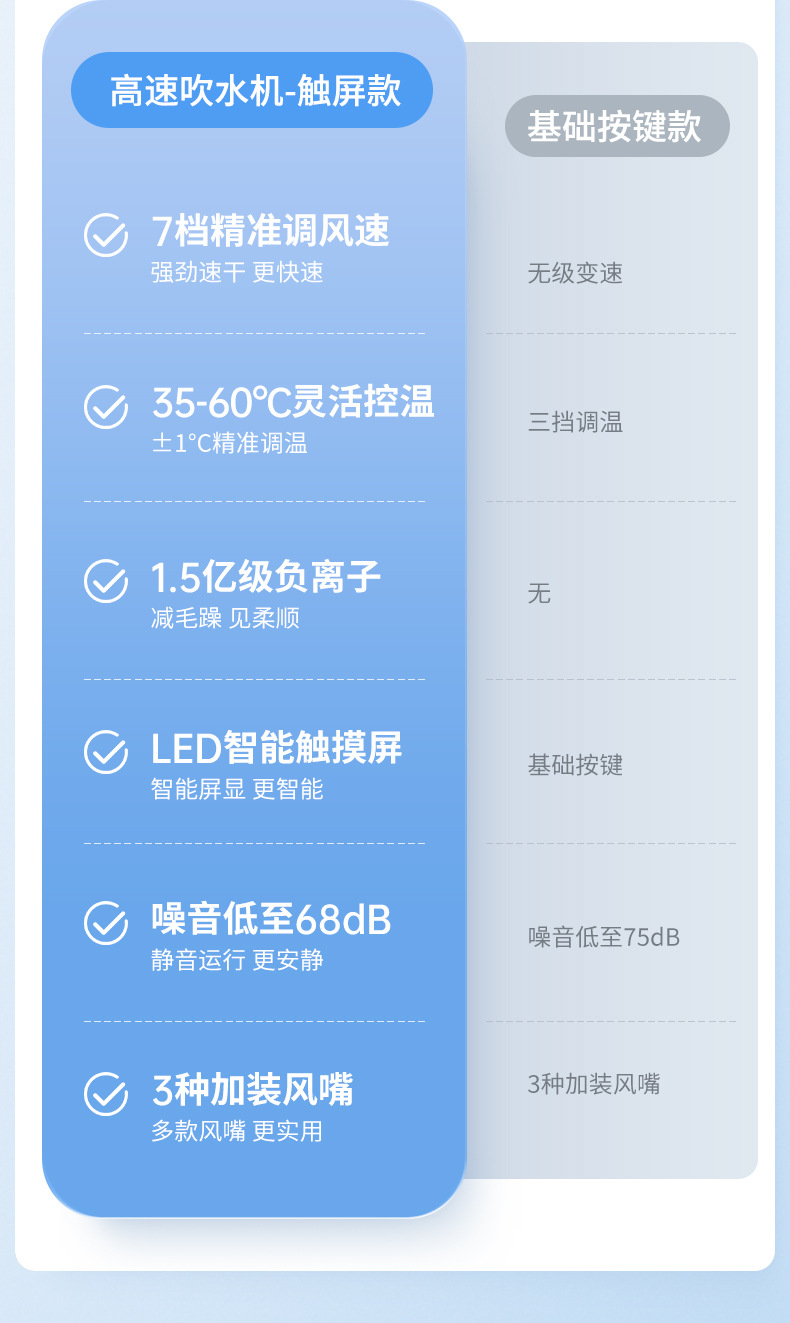Image resolution: width=790 pixels, height=1323 pixels.
Task: Select the 高速吹水机-触屏款 blue header pill
Action: tap(252, 90)
